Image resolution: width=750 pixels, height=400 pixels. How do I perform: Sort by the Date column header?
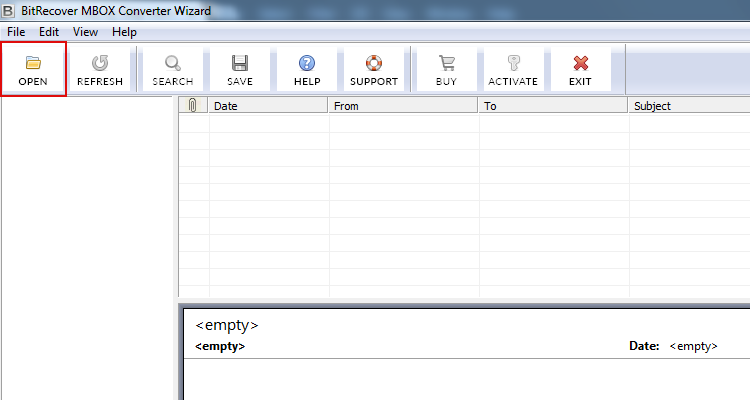(268, 106)
